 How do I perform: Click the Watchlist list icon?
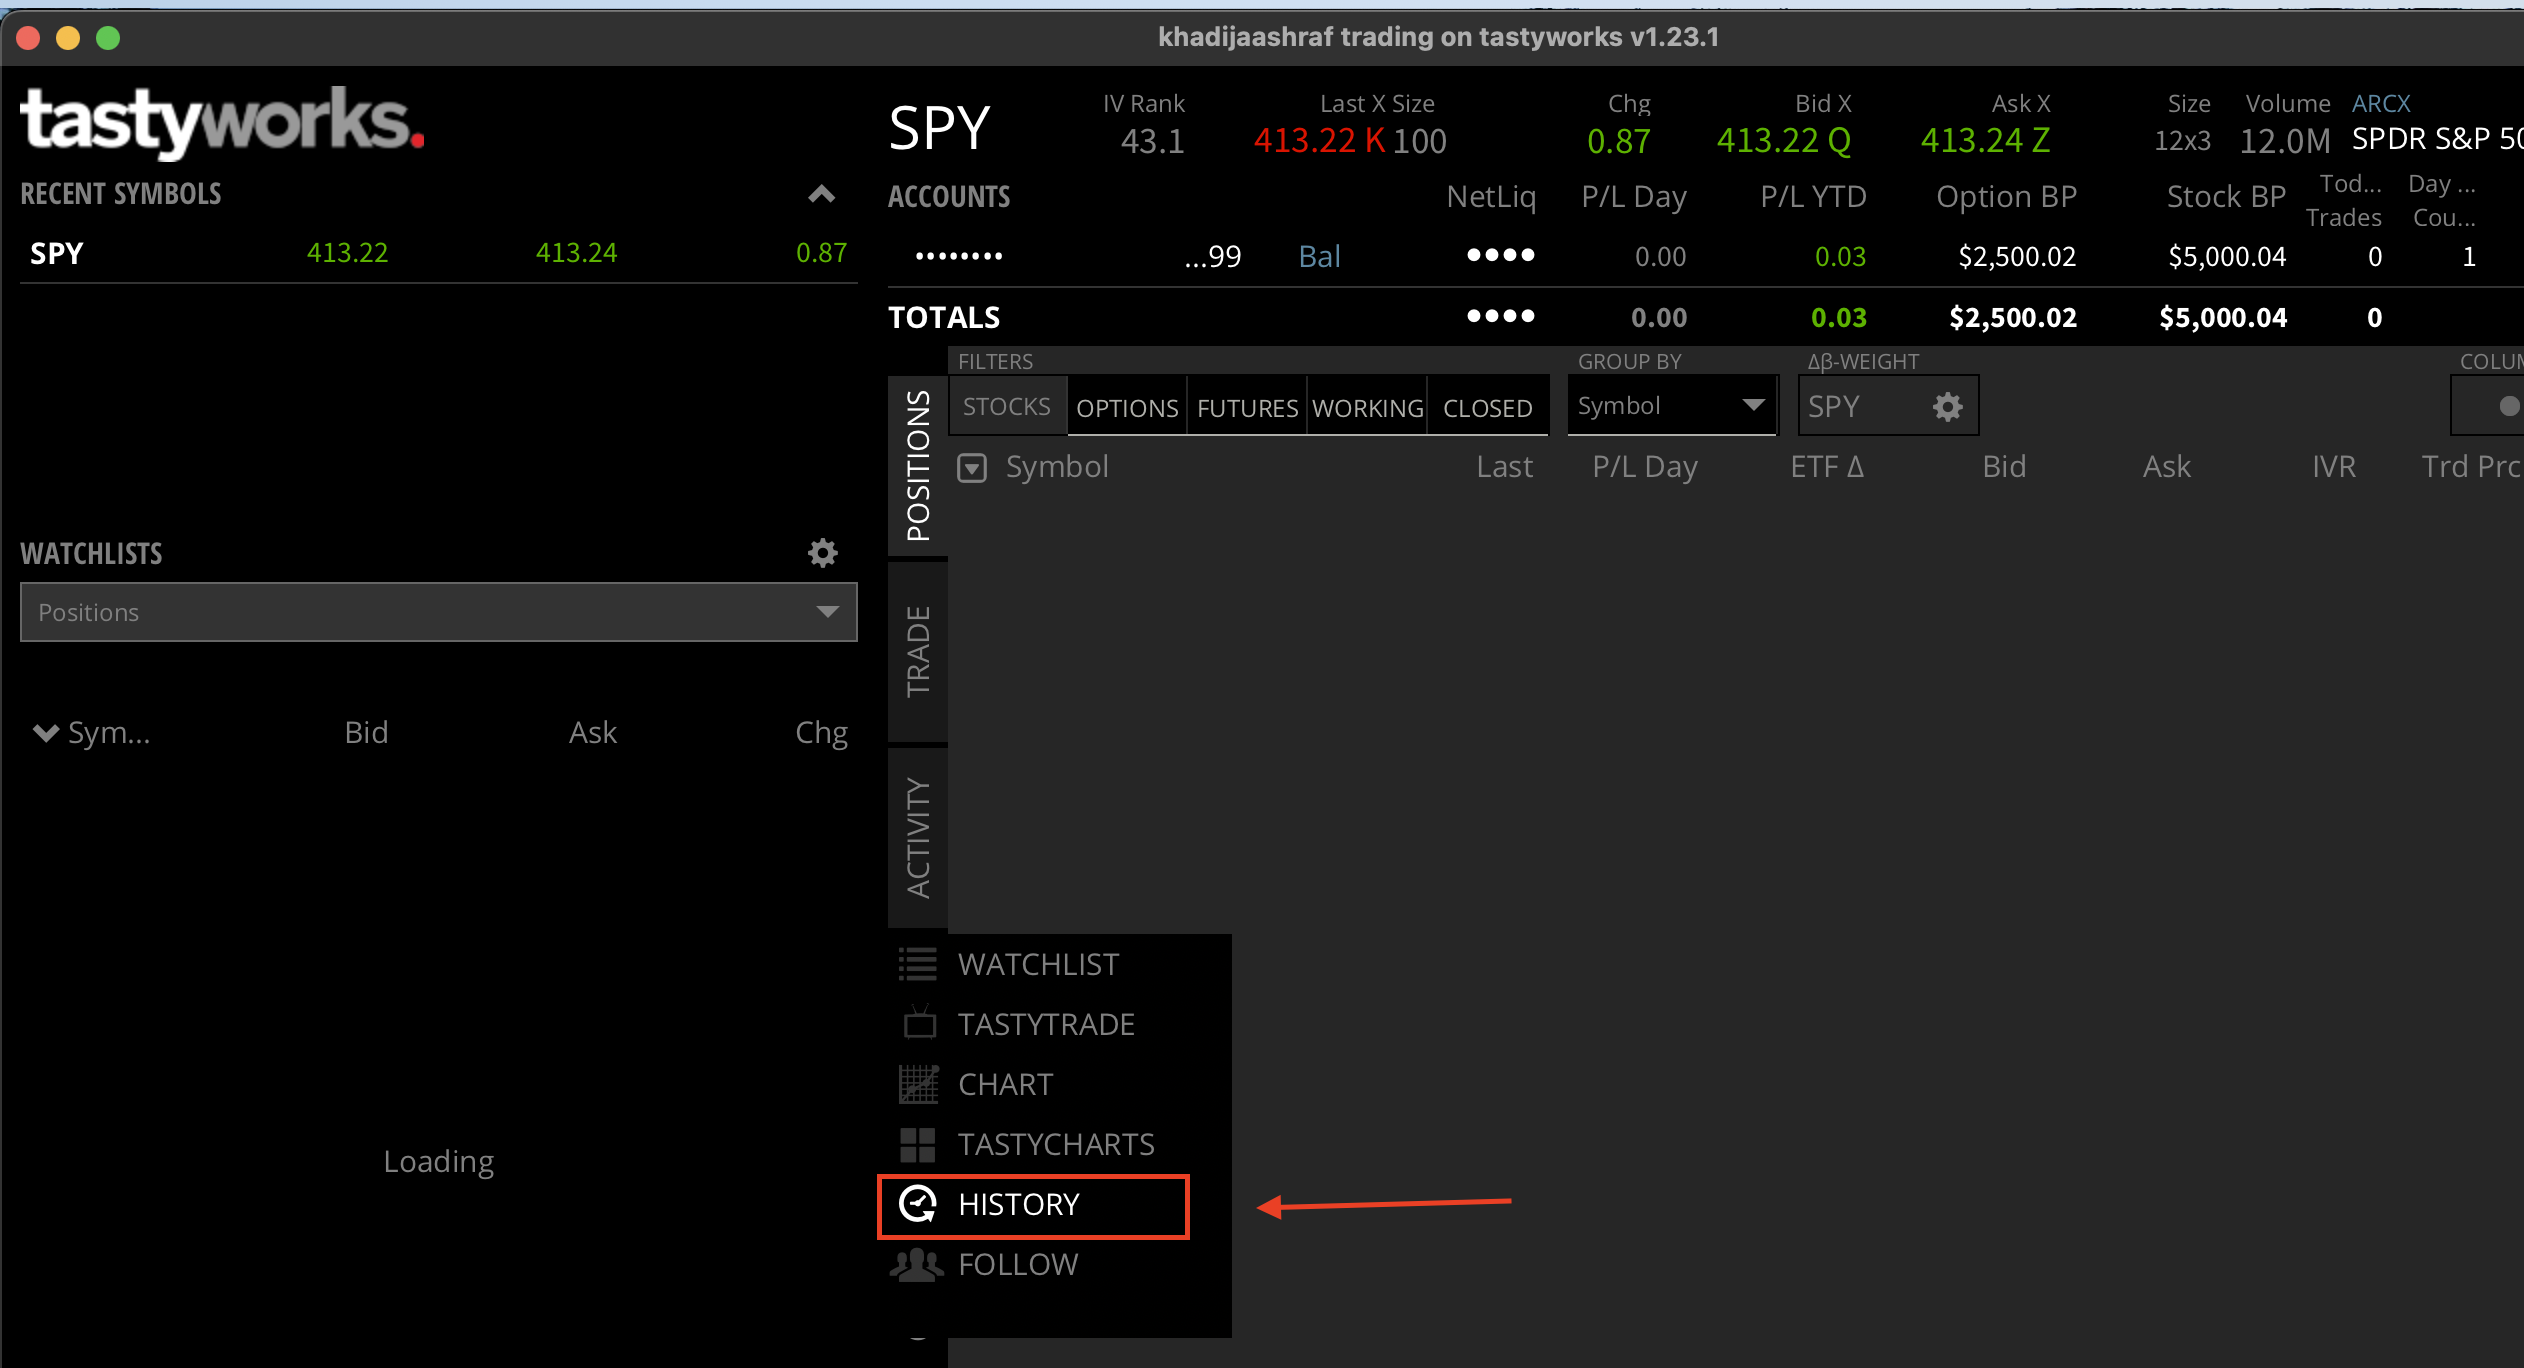917,964
